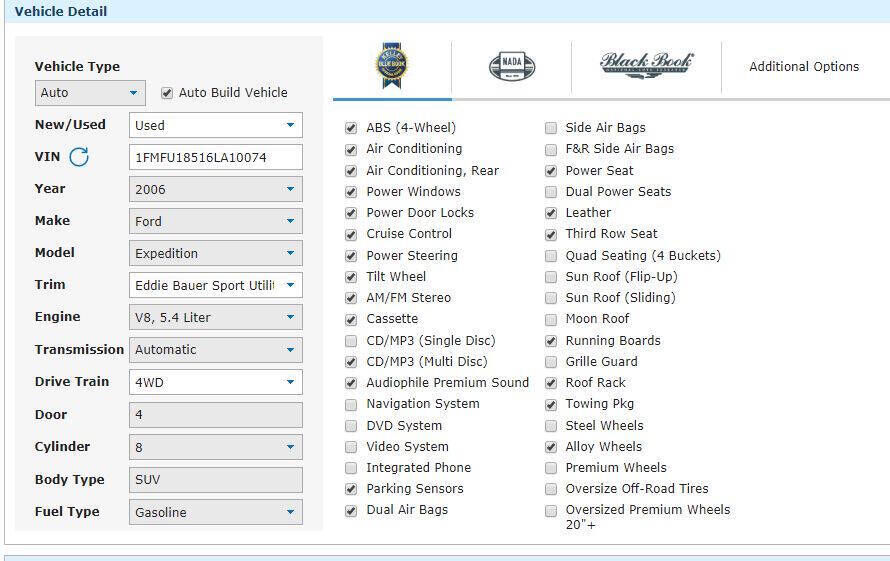Viewport: 890px width, 561px height.
Task: Select the Black Book logo tab
Action: pos(646,66)
